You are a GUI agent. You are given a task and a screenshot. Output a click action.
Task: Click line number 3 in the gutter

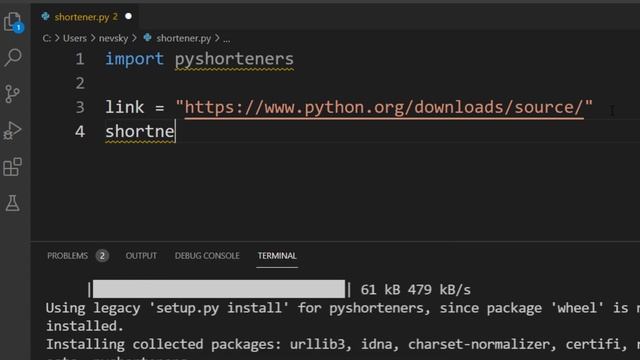(x=80, y=107)
